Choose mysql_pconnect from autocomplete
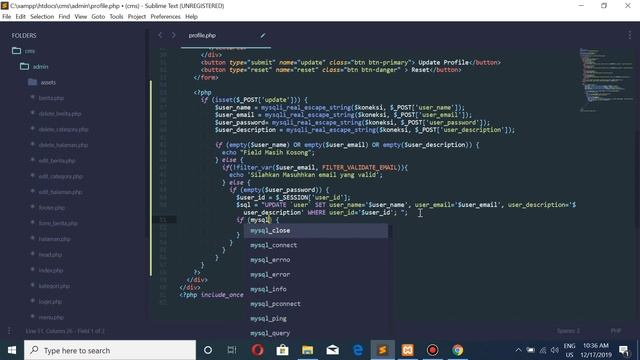The image size is (640, 360). (x=316, y=304)
